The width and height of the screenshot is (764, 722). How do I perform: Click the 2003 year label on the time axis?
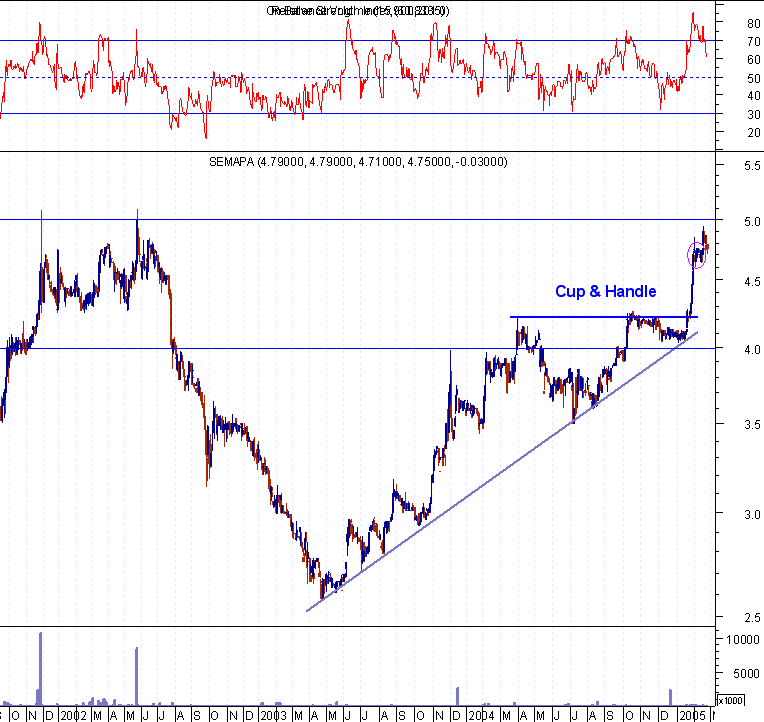click(274, 715)
